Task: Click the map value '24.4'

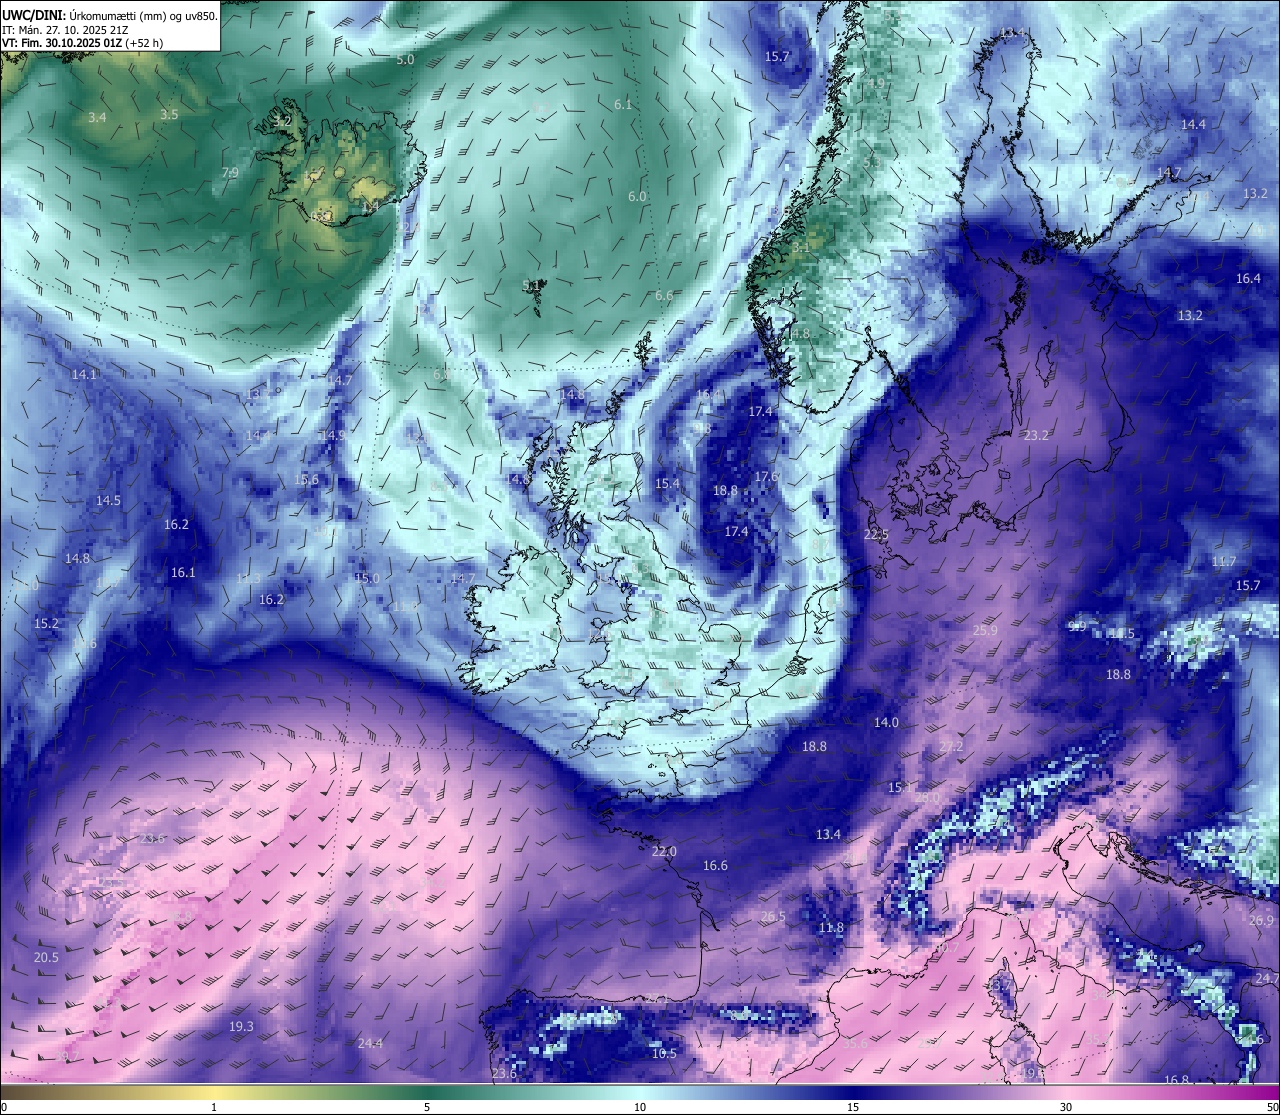Action: pos(370,1044)
